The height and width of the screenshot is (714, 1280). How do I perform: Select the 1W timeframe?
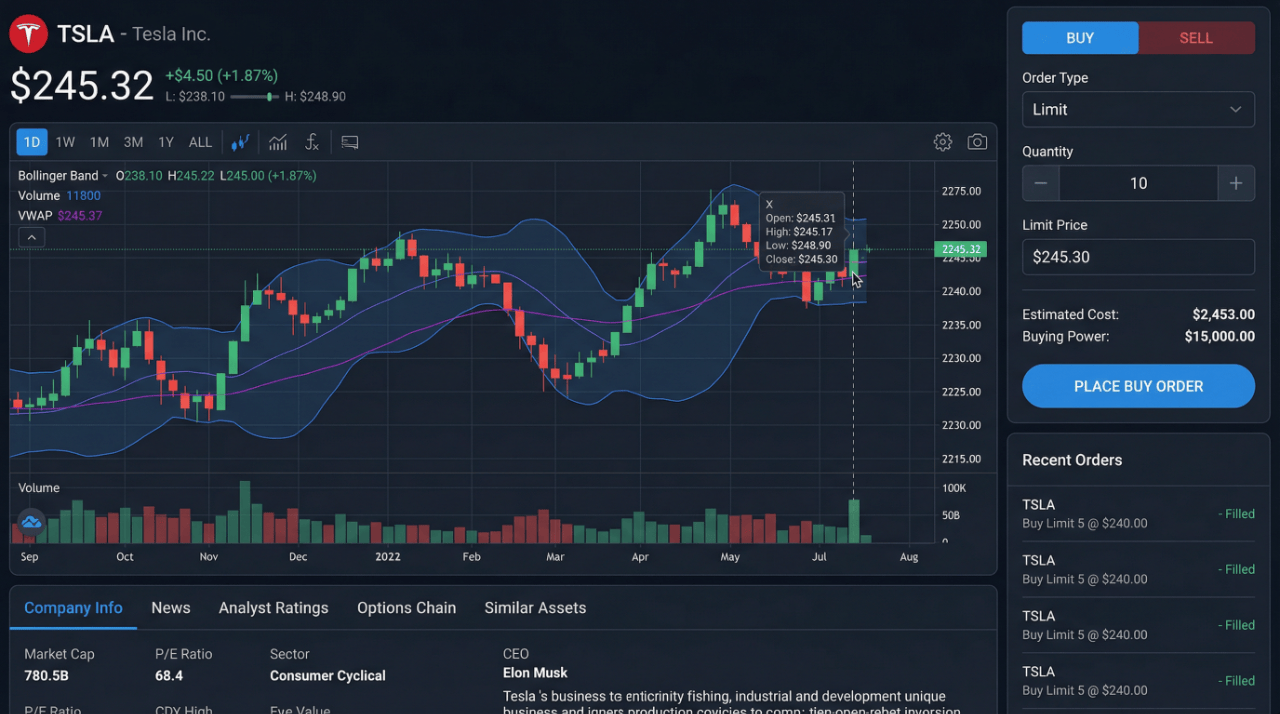tap(65, 142)
